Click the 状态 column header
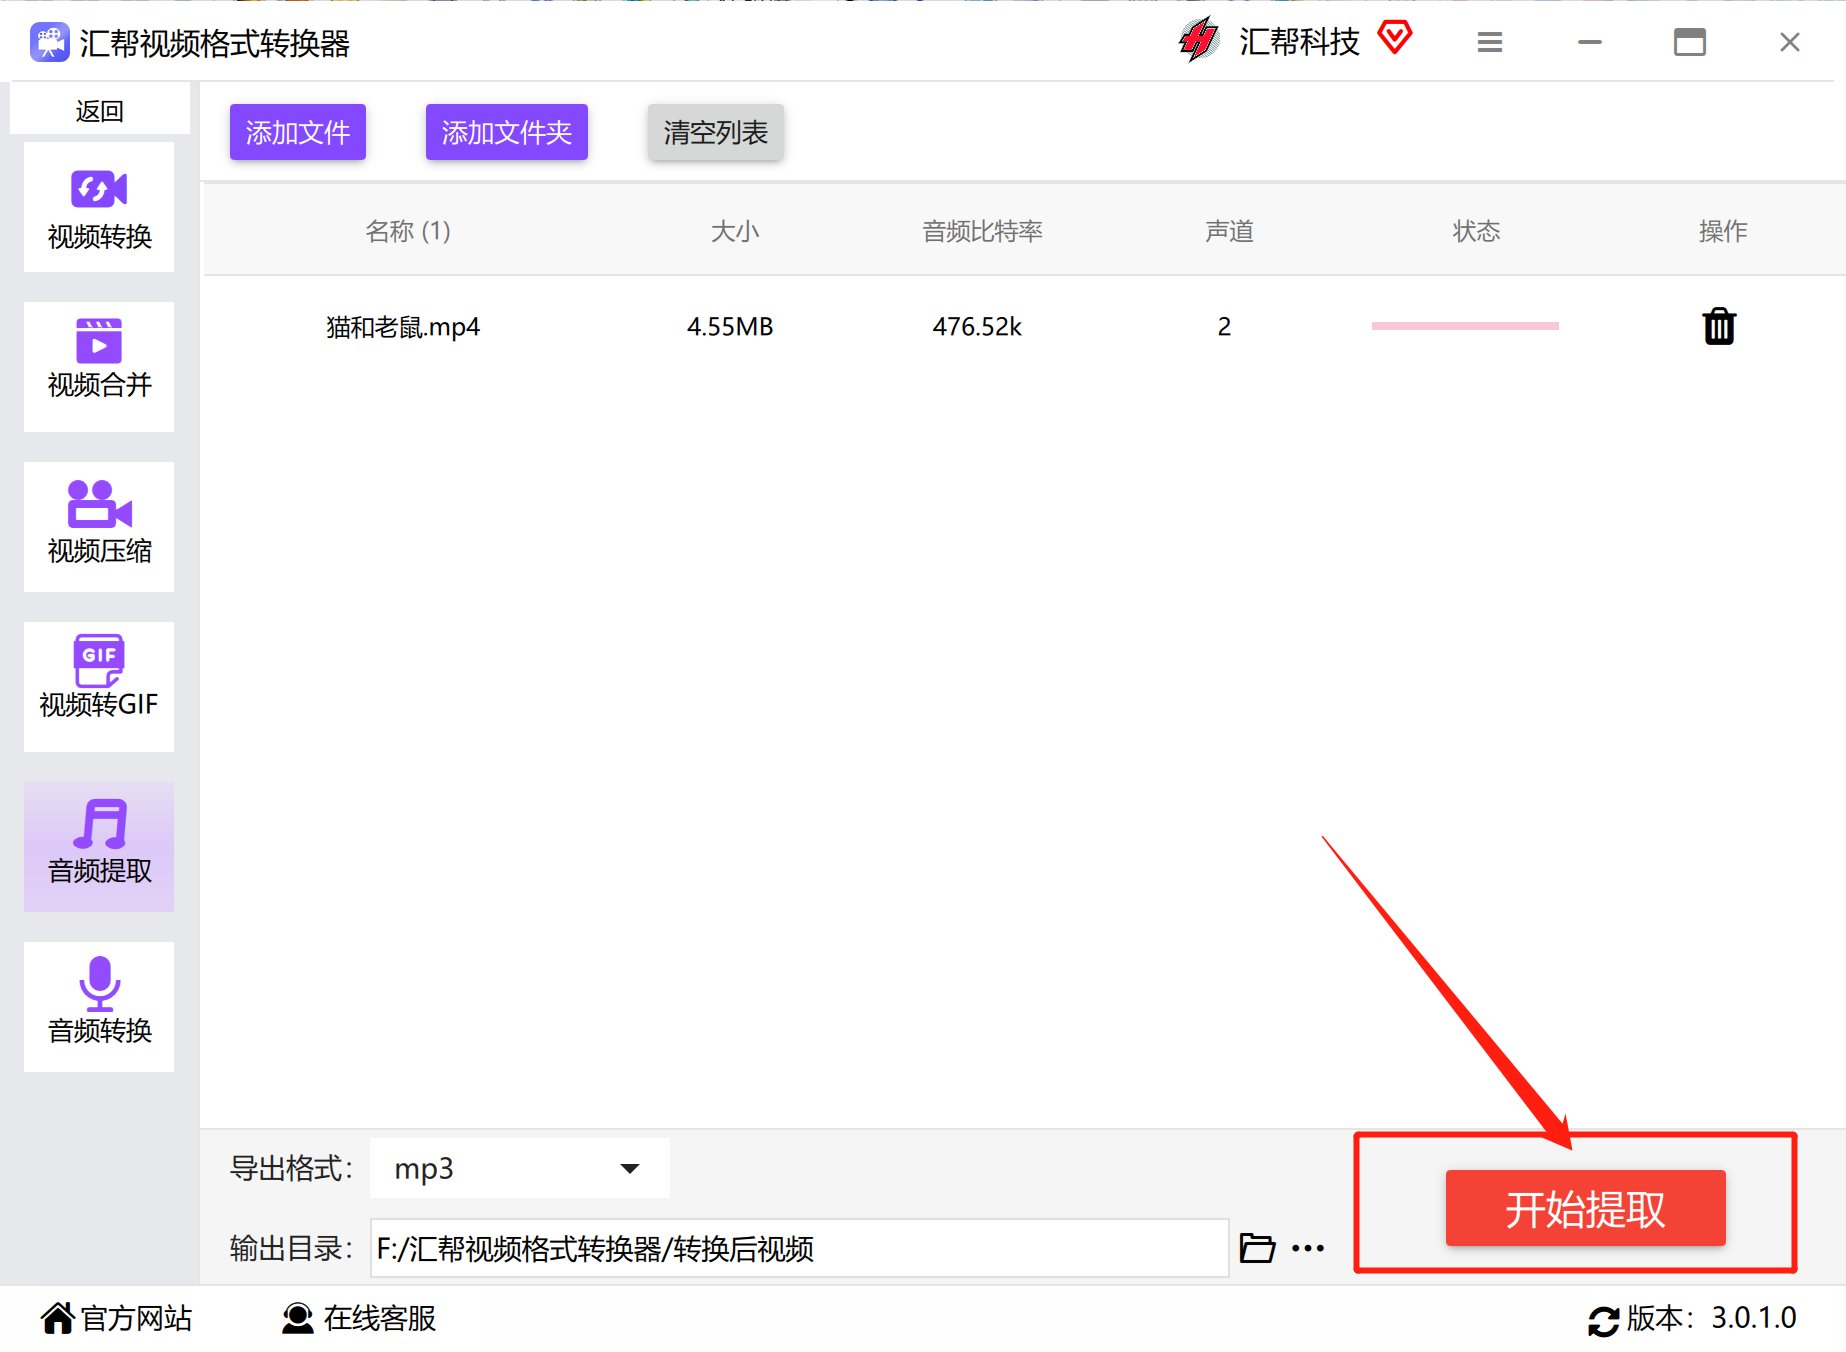This screenshot has height=1352, width=1846. (x=1476, y=231)
